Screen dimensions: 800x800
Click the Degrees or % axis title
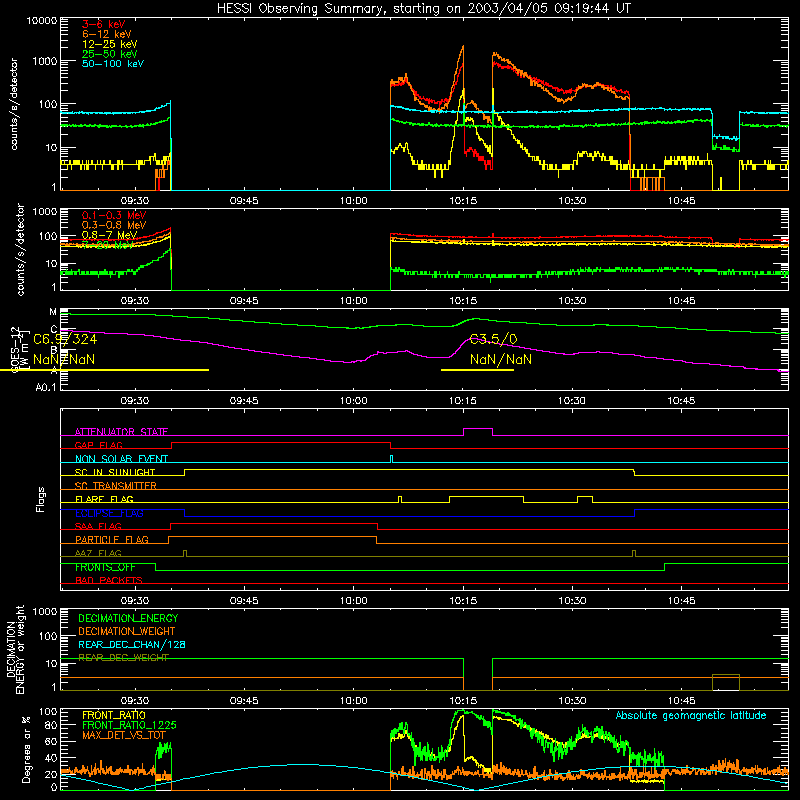click(26, 750)
